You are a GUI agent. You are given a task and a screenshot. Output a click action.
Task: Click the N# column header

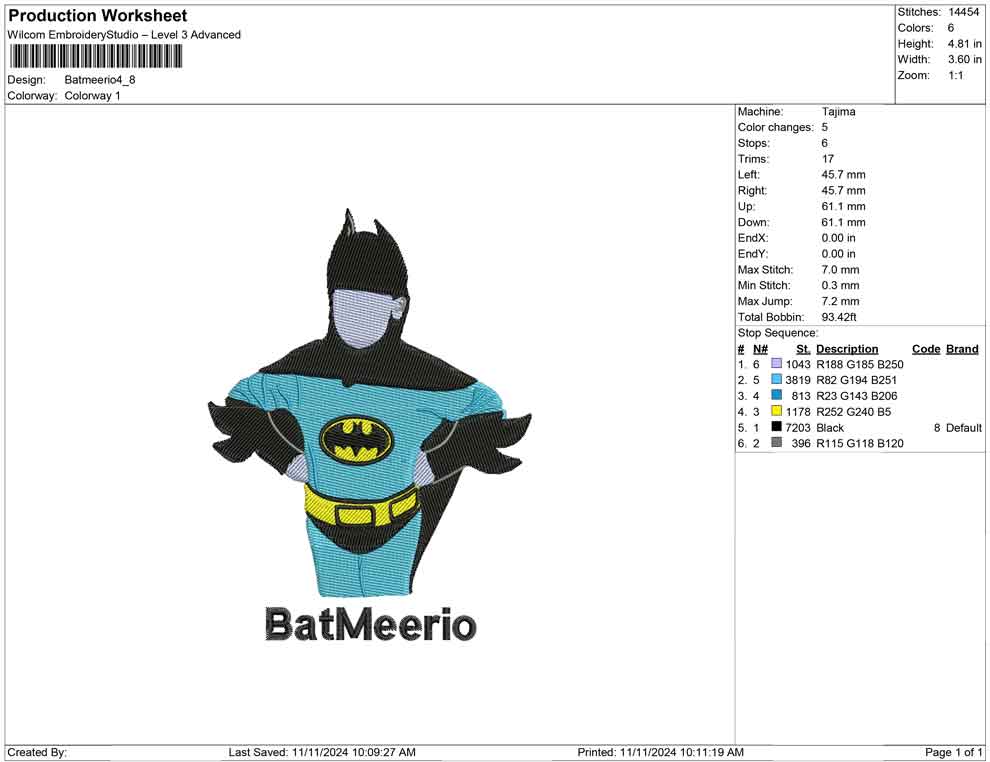760,349
